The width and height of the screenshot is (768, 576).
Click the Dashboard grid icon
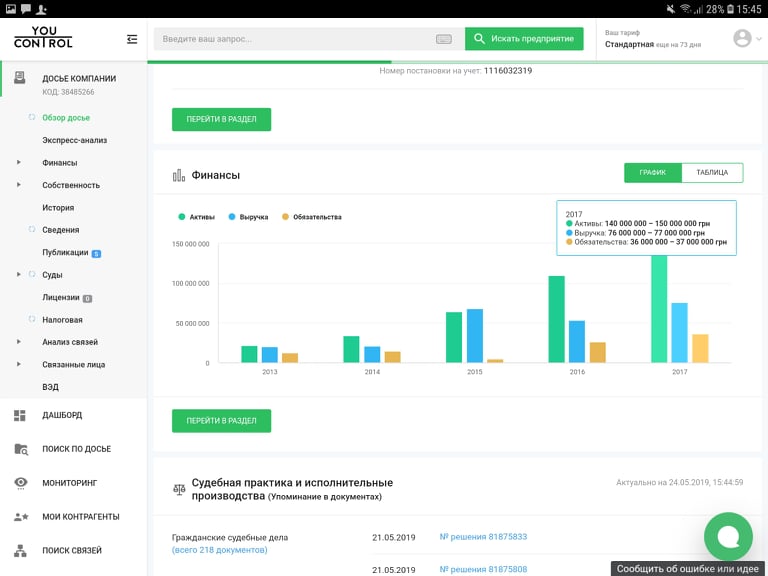pos(20,415)
